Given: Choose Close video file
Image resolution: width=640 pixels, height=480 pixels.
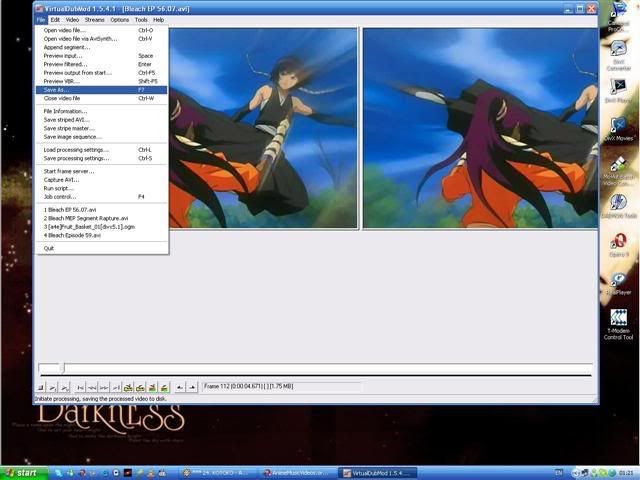Looking at the screenshot, I should coord(102,98).
